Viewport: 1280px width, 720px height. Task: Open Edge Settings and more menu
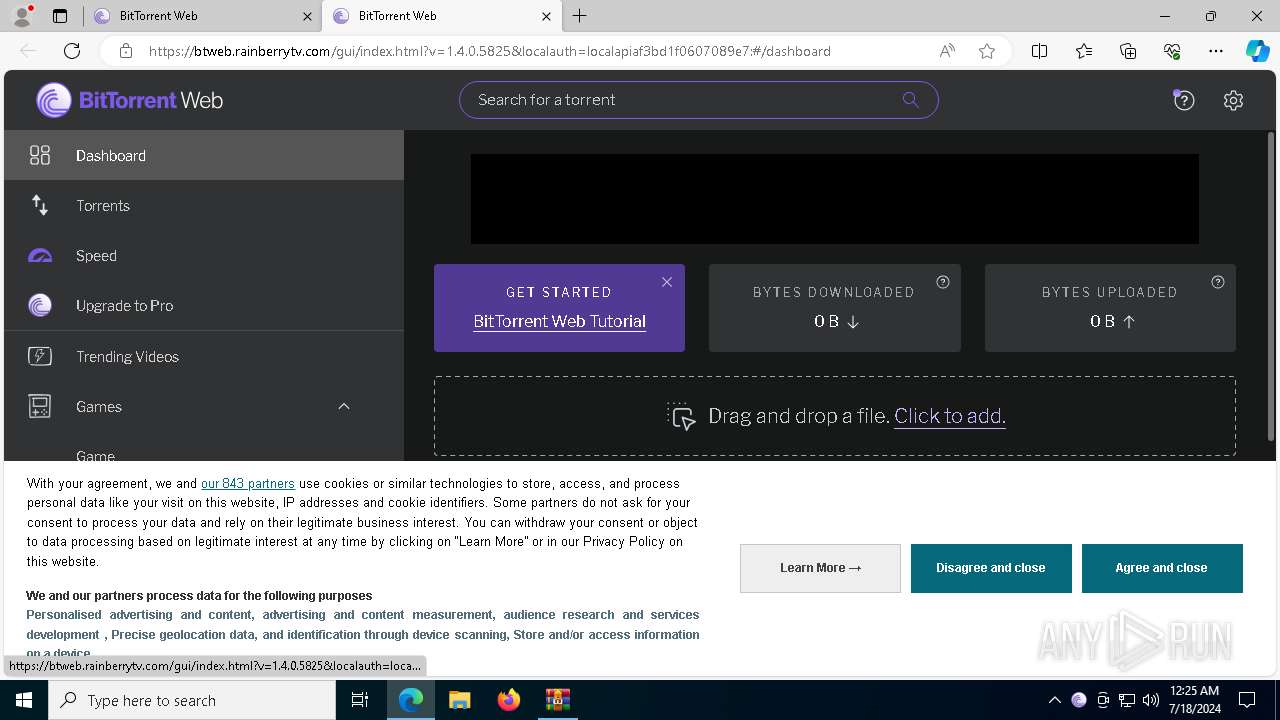tap(1216, 51)
